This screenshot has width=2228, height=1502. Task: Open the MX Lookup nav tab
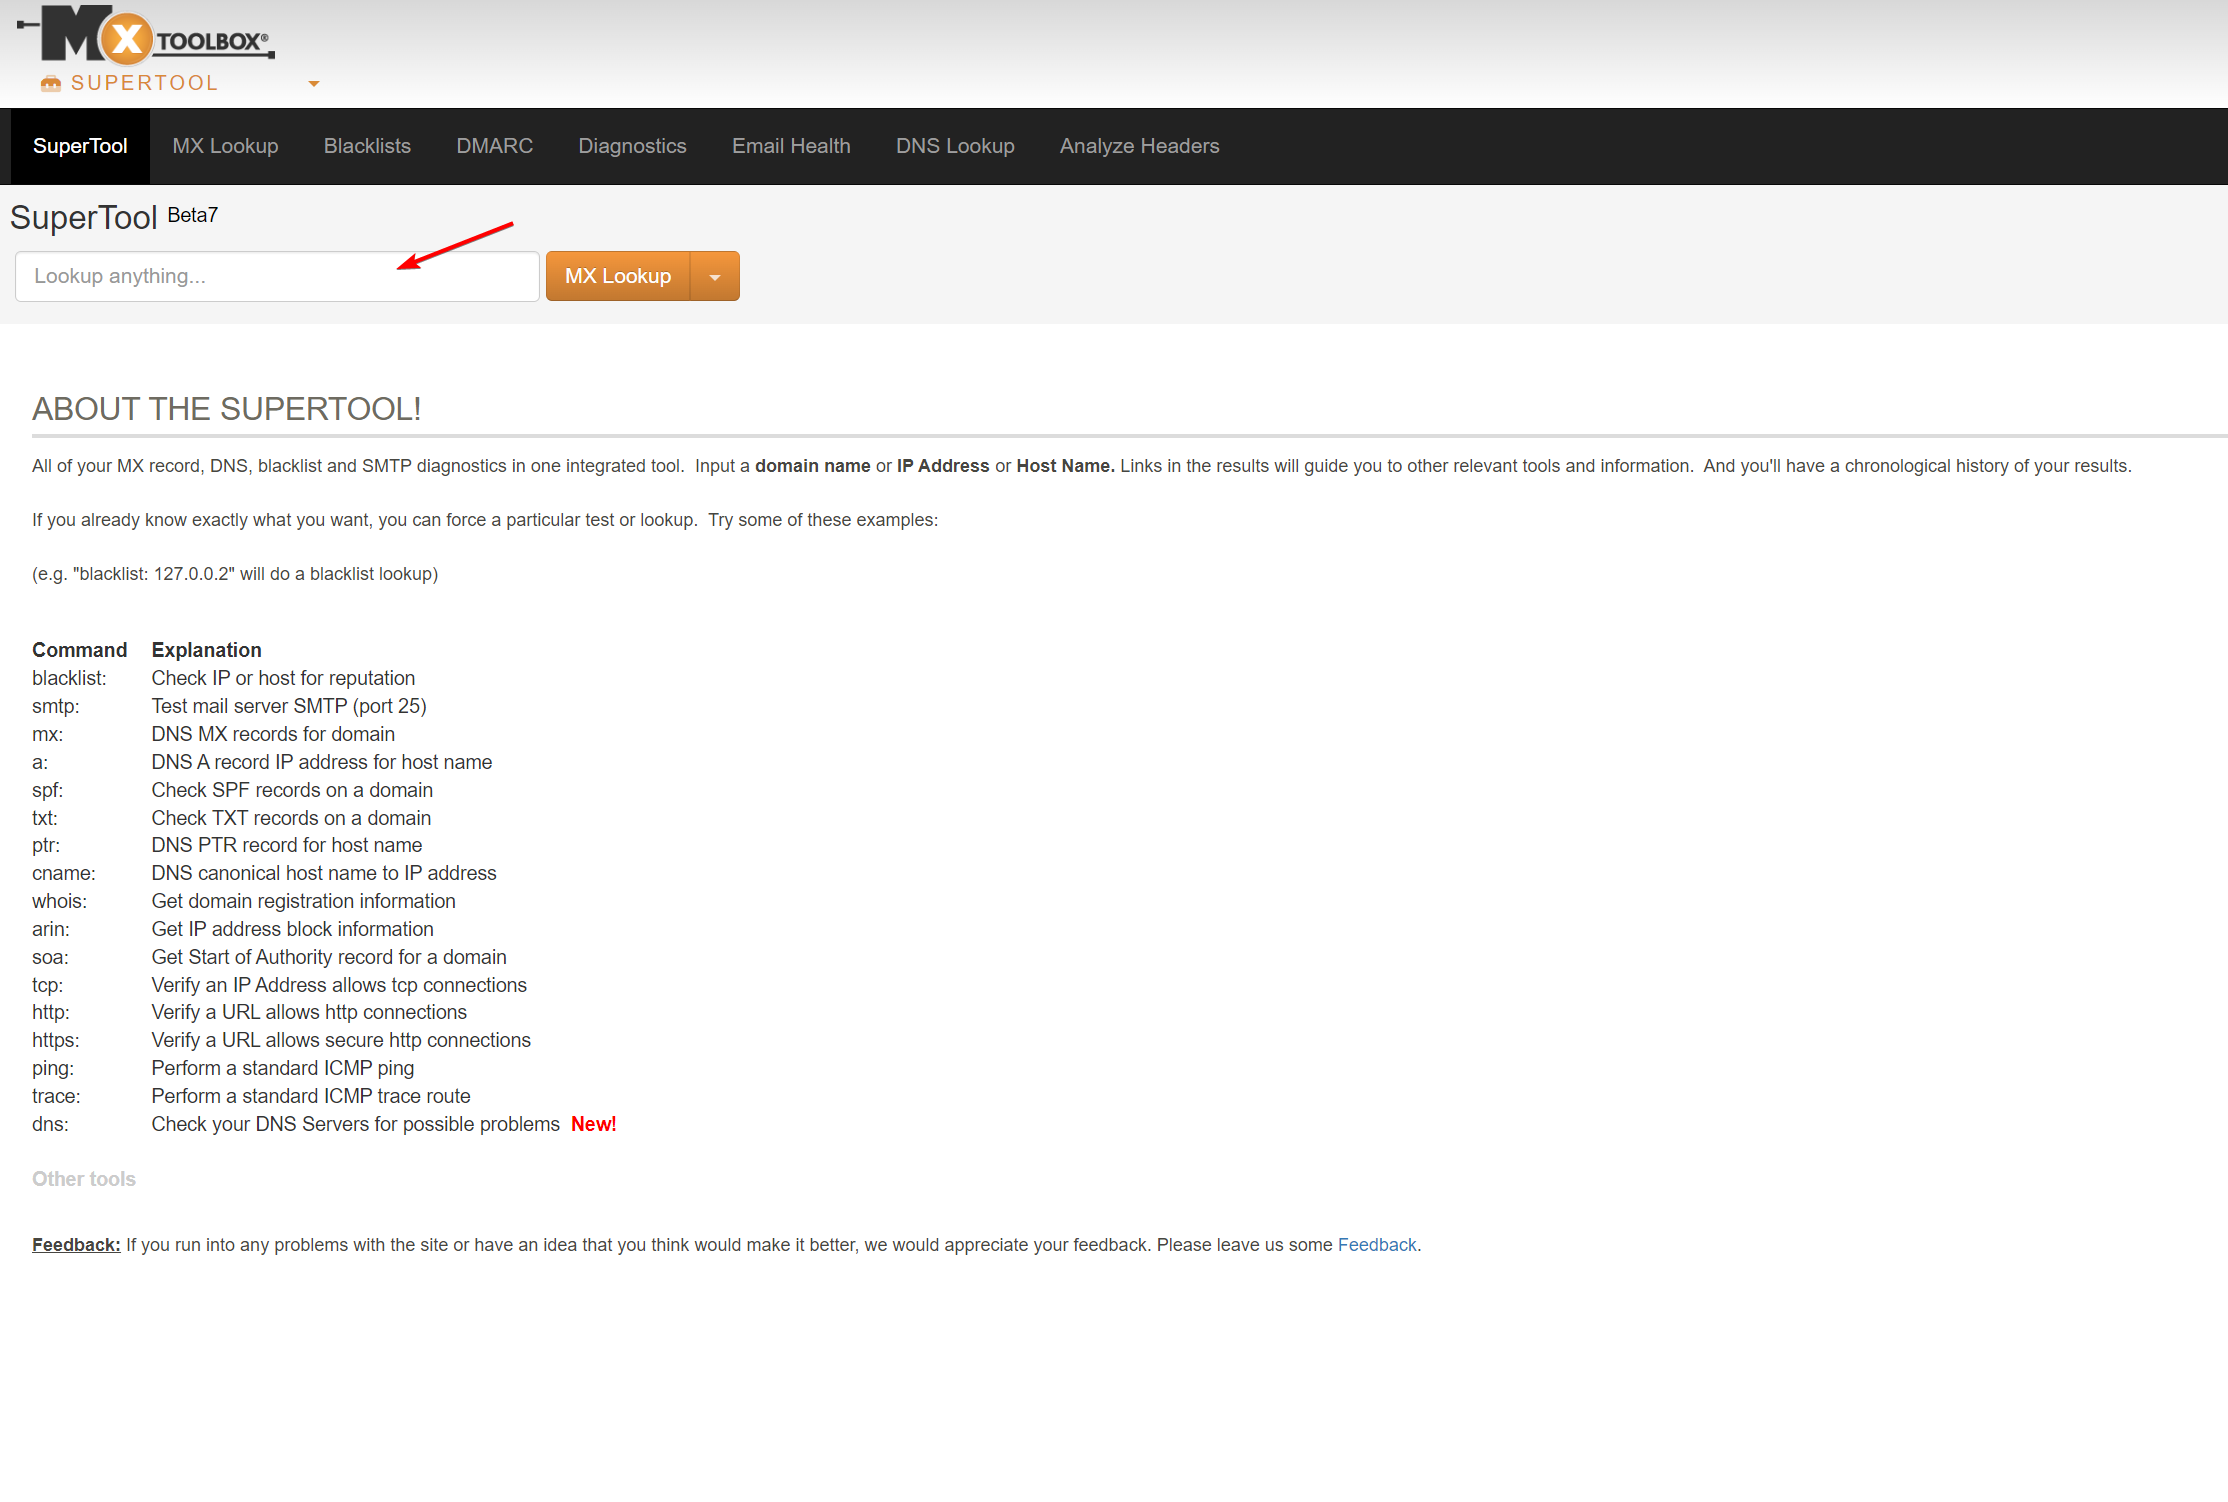click(225, 146)
